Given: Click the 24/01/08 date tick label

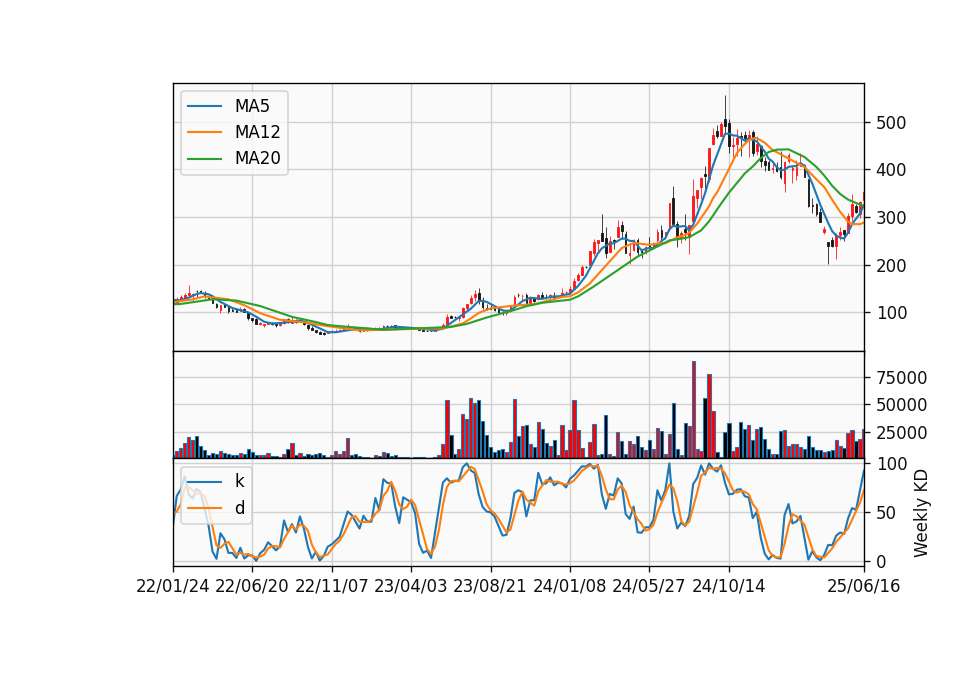Looking at the screenshot, I should (569, 587).
